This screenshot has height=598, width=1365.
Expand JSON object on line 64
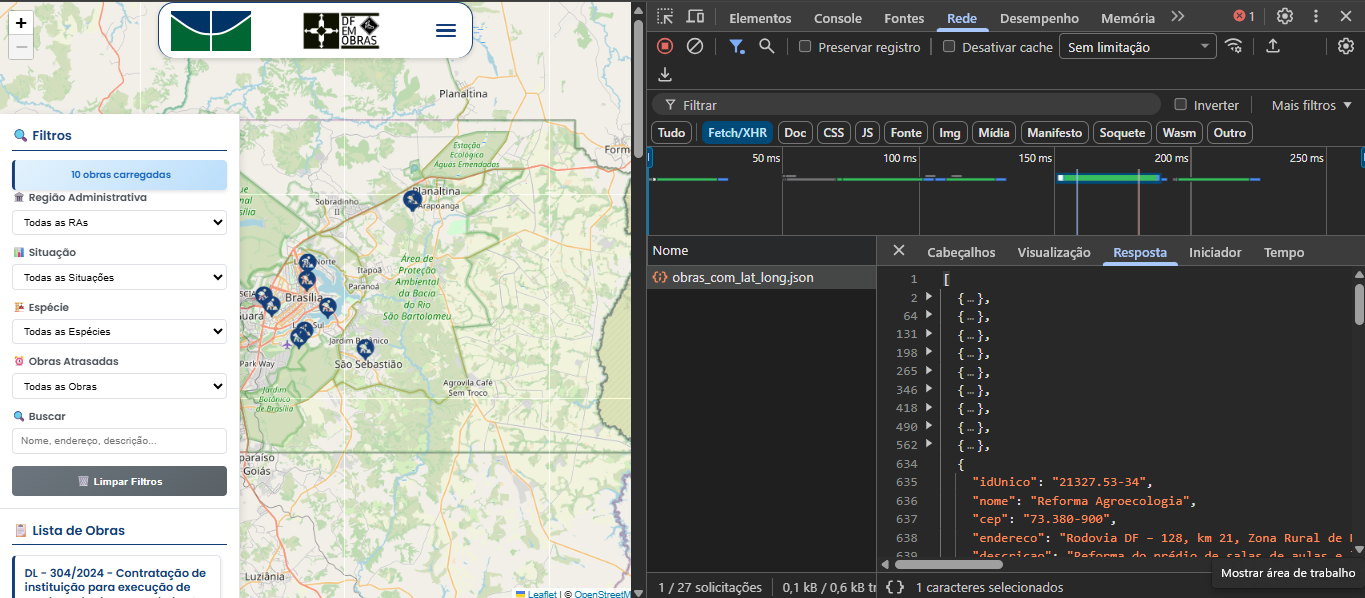click(929, 315)
